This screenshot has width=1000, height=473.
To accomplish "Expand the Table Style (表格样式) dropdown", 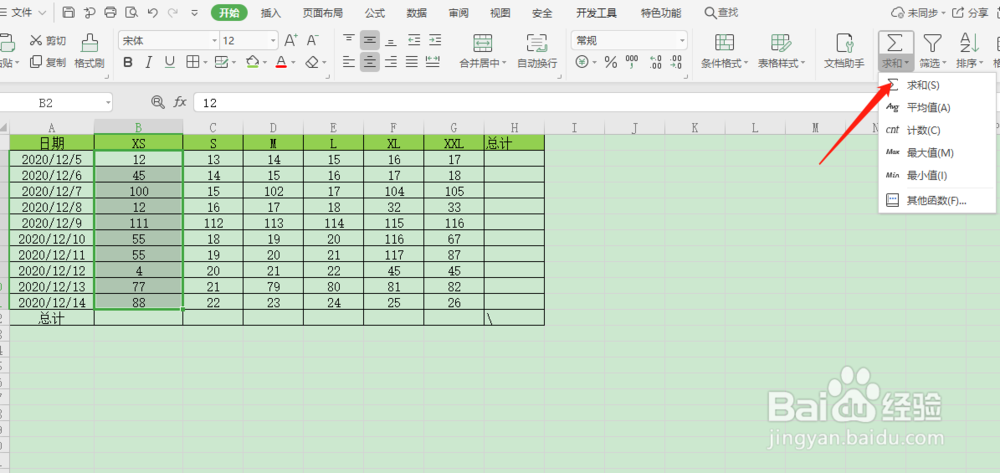I will coord(803,63).
